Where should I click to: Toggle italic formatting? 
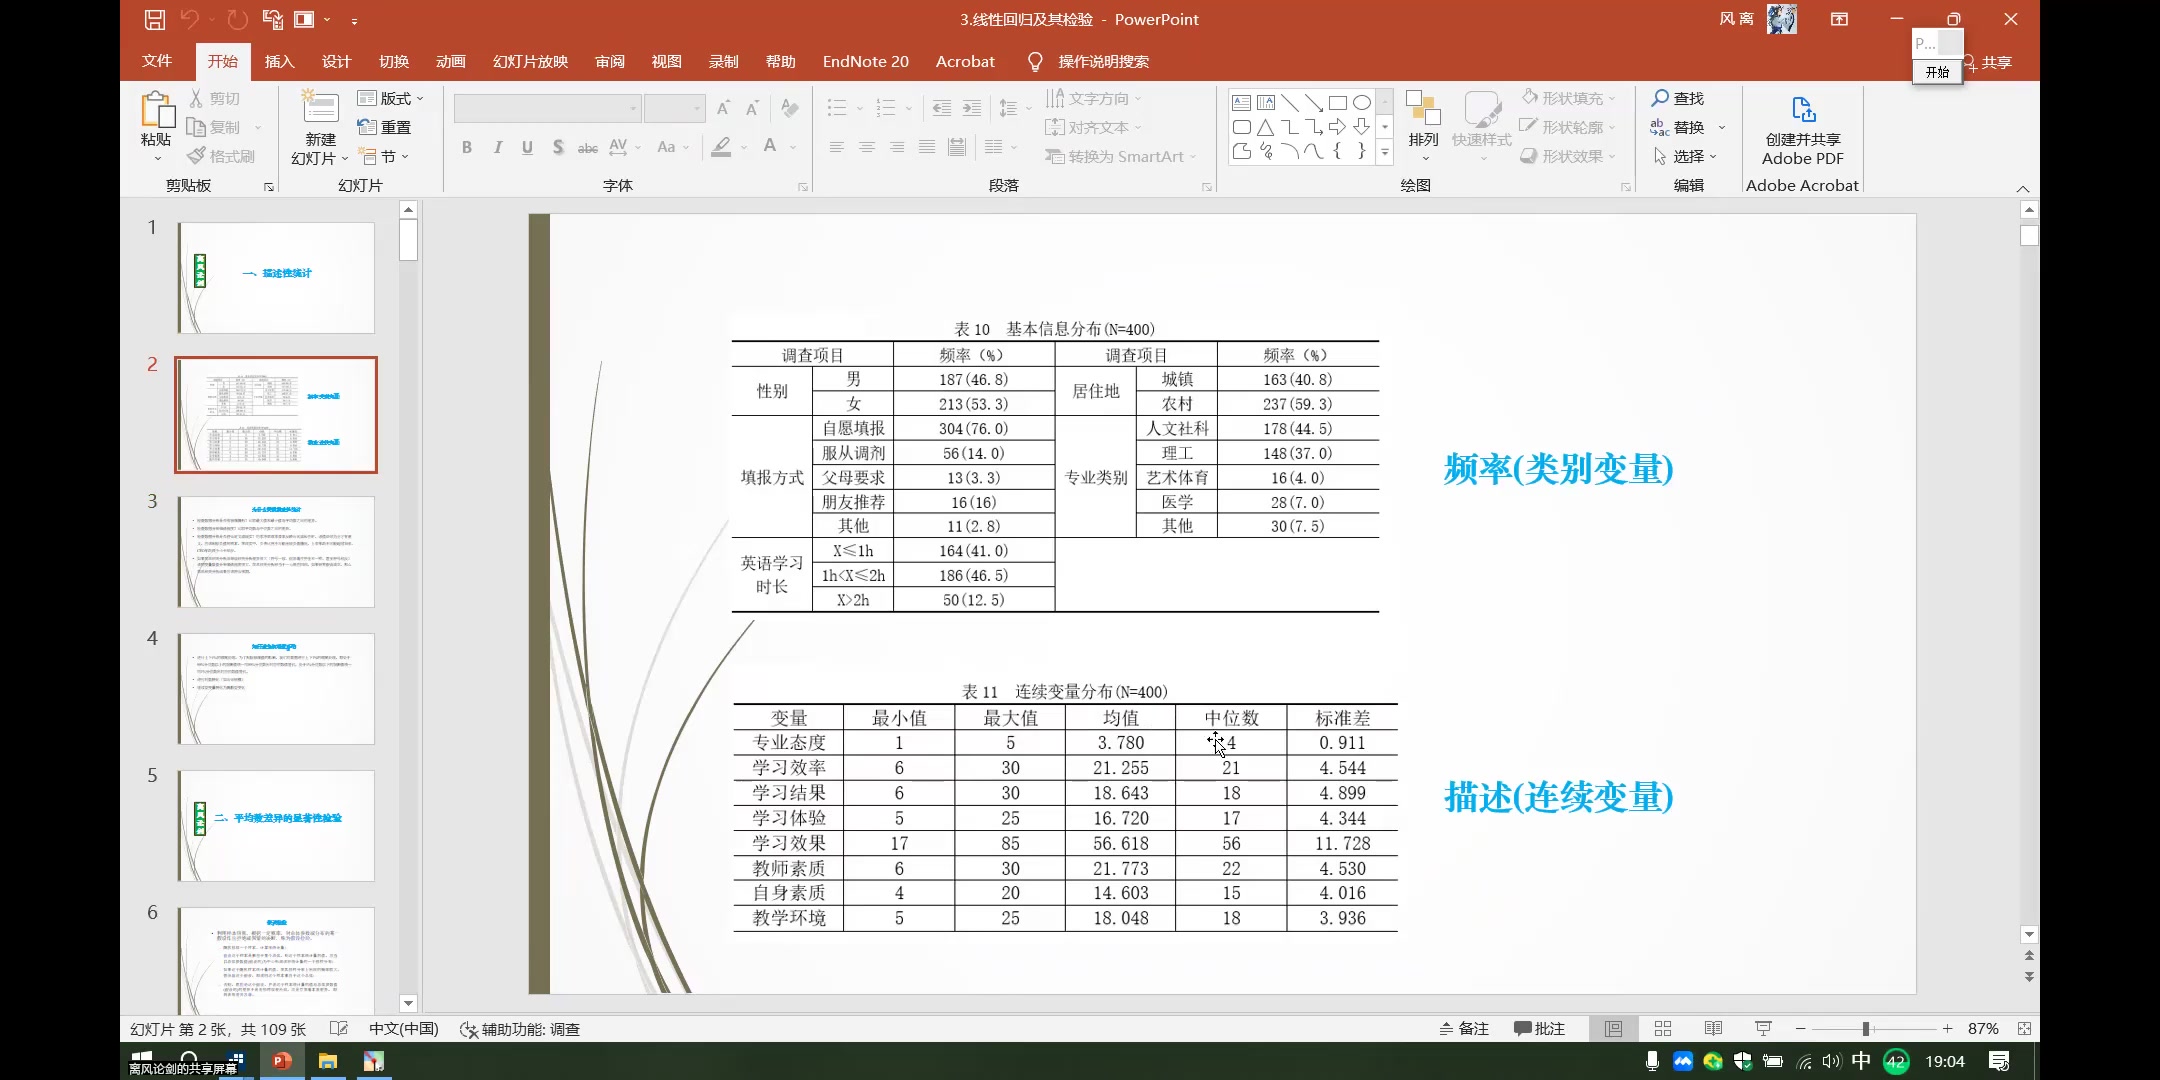(497, 147)
